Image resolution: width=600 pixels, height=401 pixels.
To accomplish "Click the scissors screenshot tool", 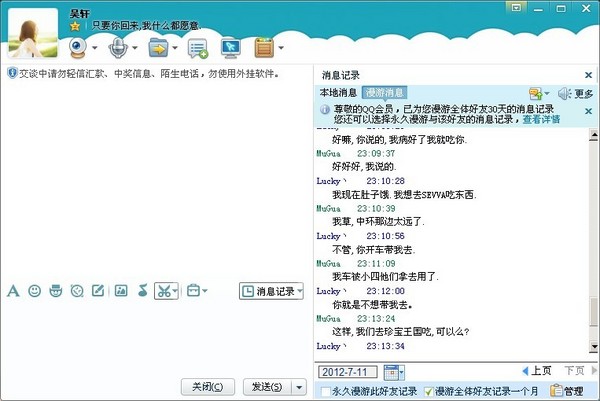I will (x=163, y=291).
